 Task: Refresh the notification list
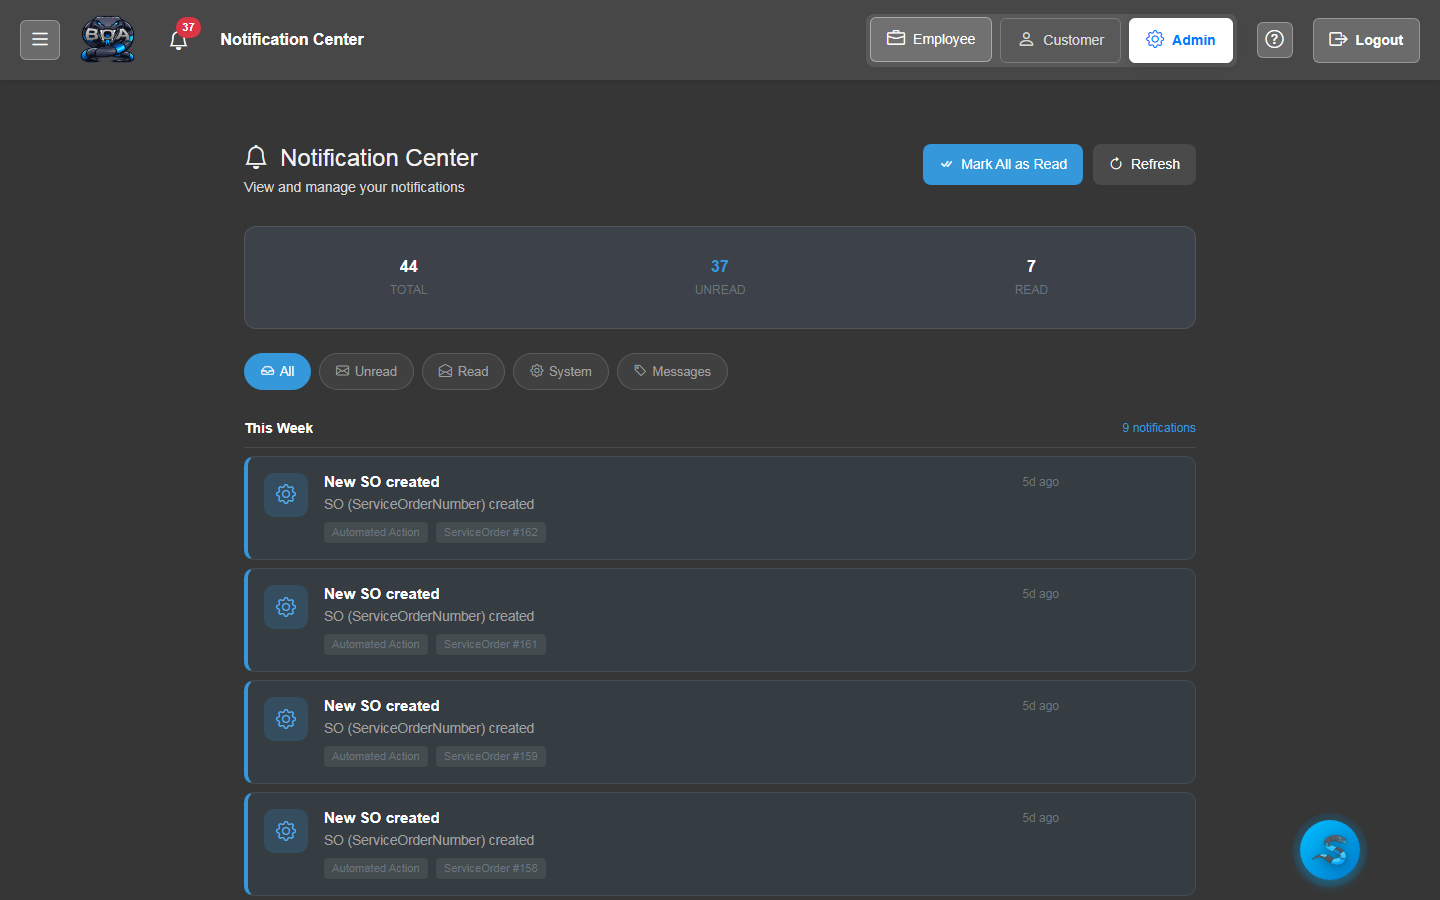[1144, 164]
